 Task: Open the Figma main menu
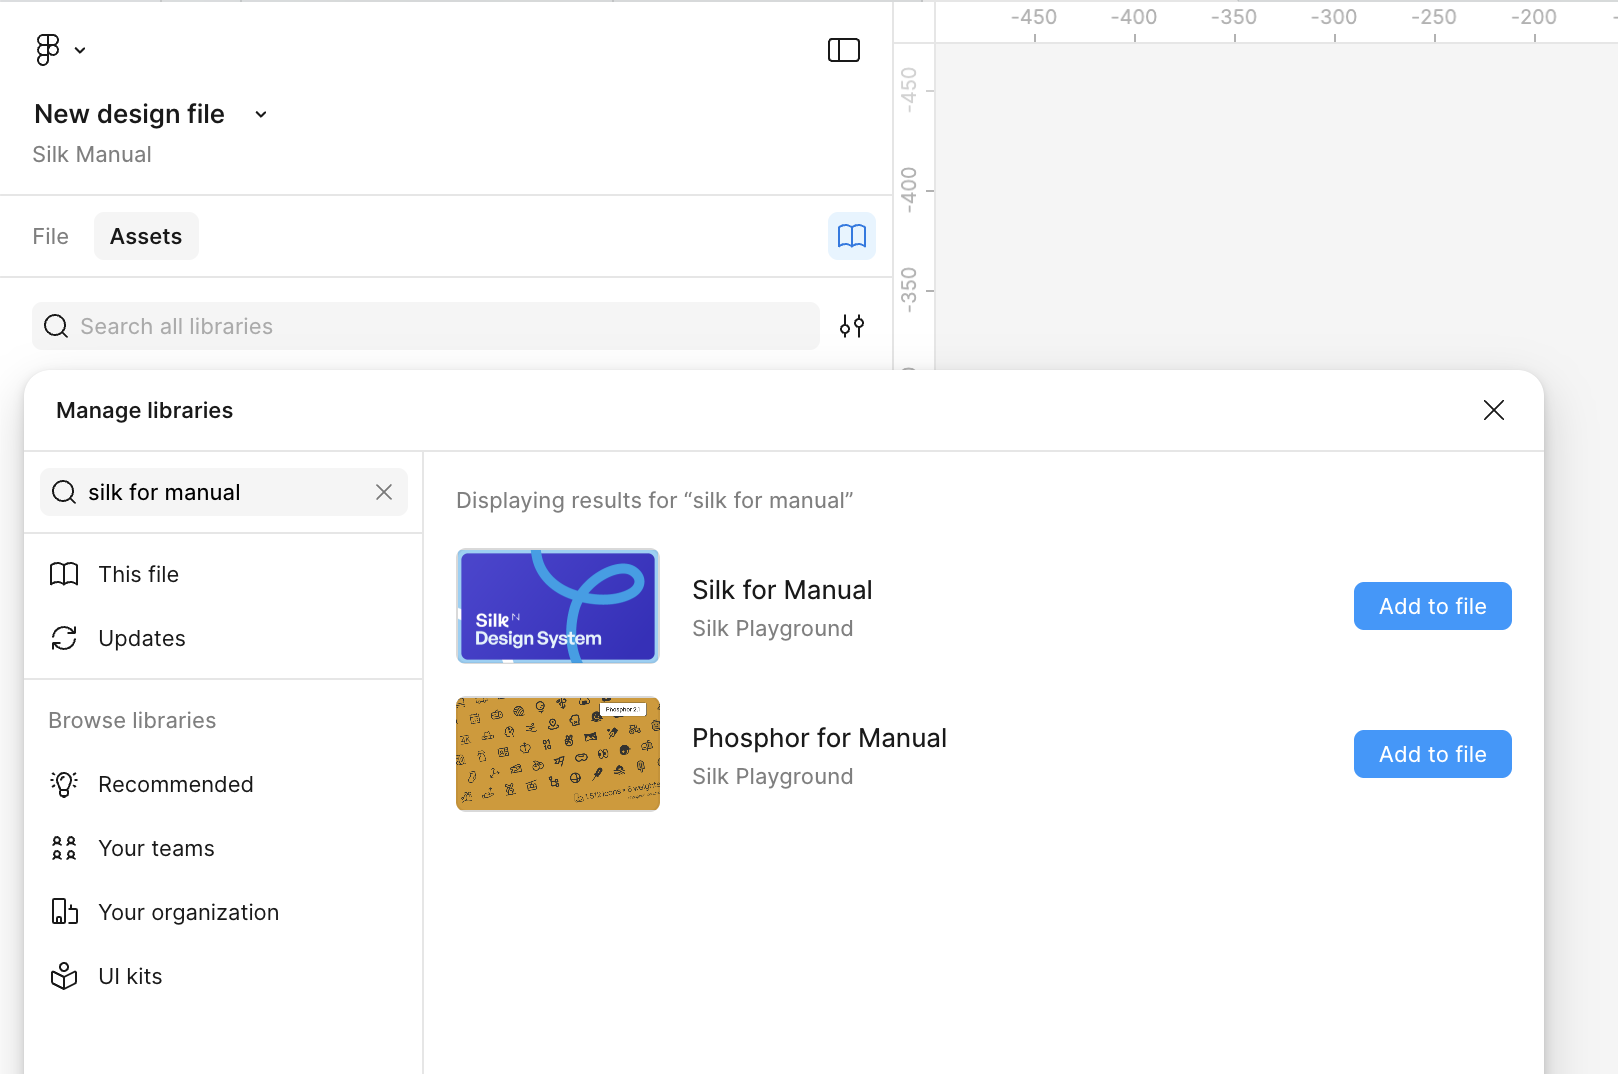click(x=47, y=49)
